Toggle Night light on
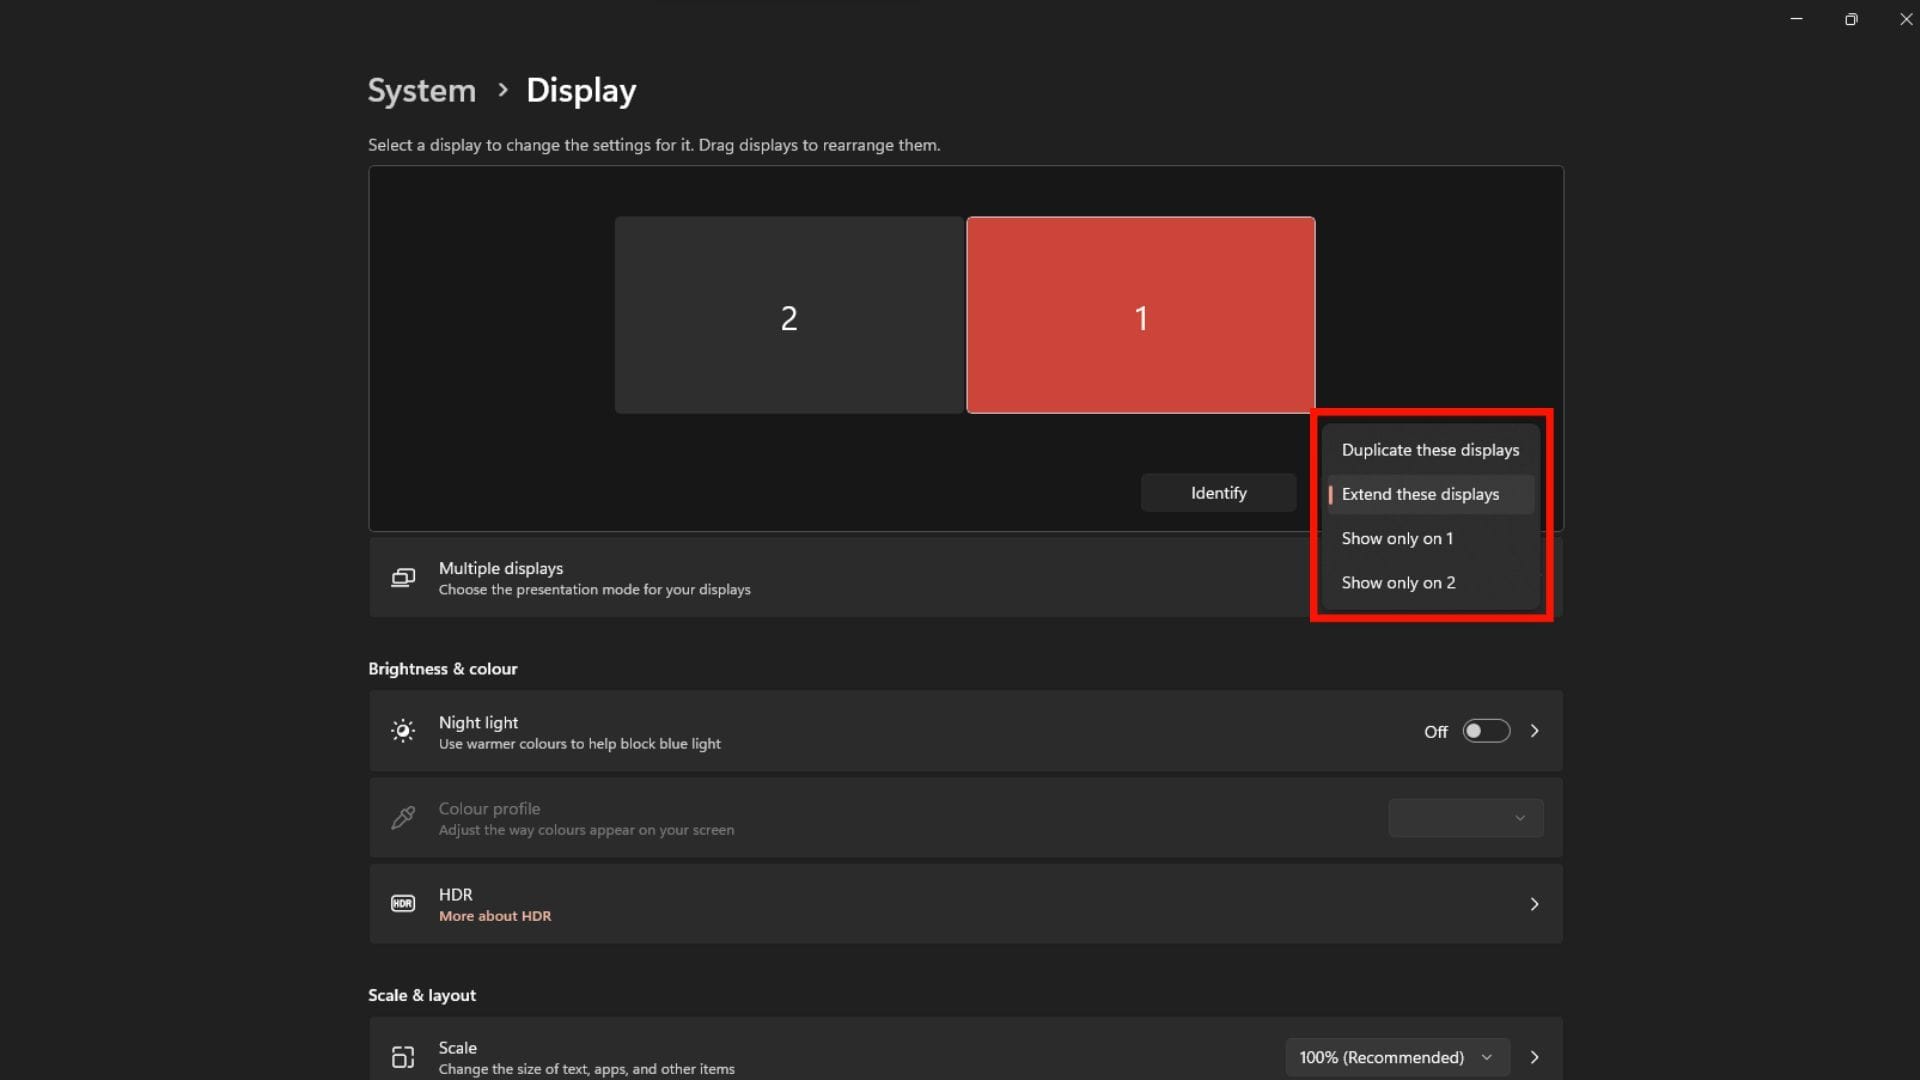Image resolution: width=1920 pixels, height=1080 pixels. (1486, 731)
